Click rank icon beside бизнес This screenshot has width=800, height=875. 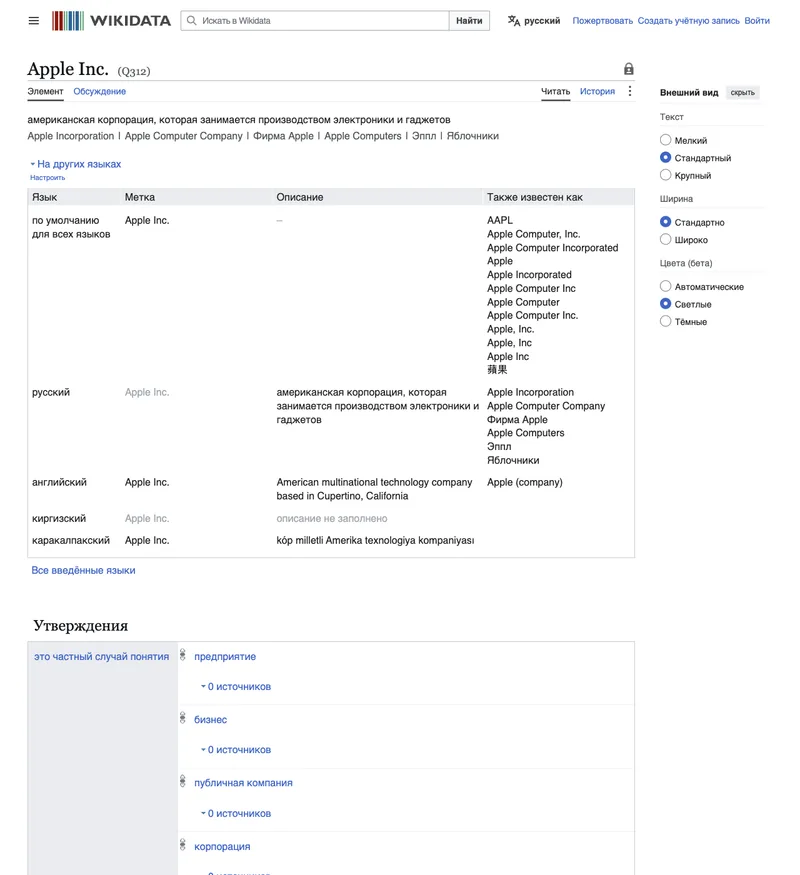click(182, 718)
